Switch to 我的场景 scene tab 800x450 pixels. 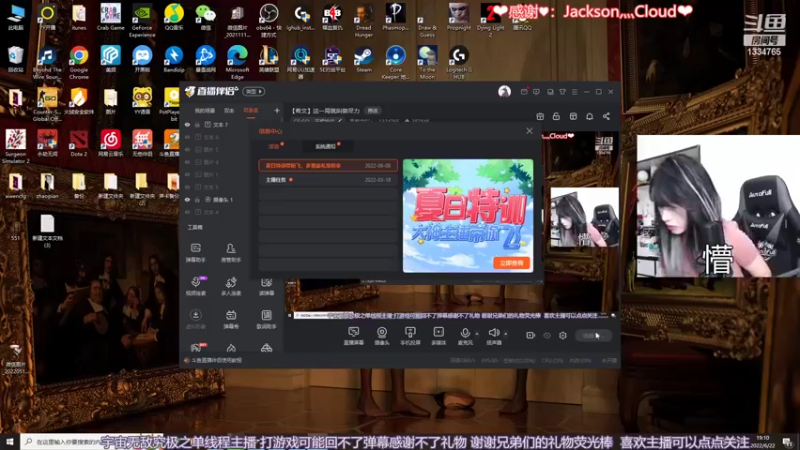[205, 111]
